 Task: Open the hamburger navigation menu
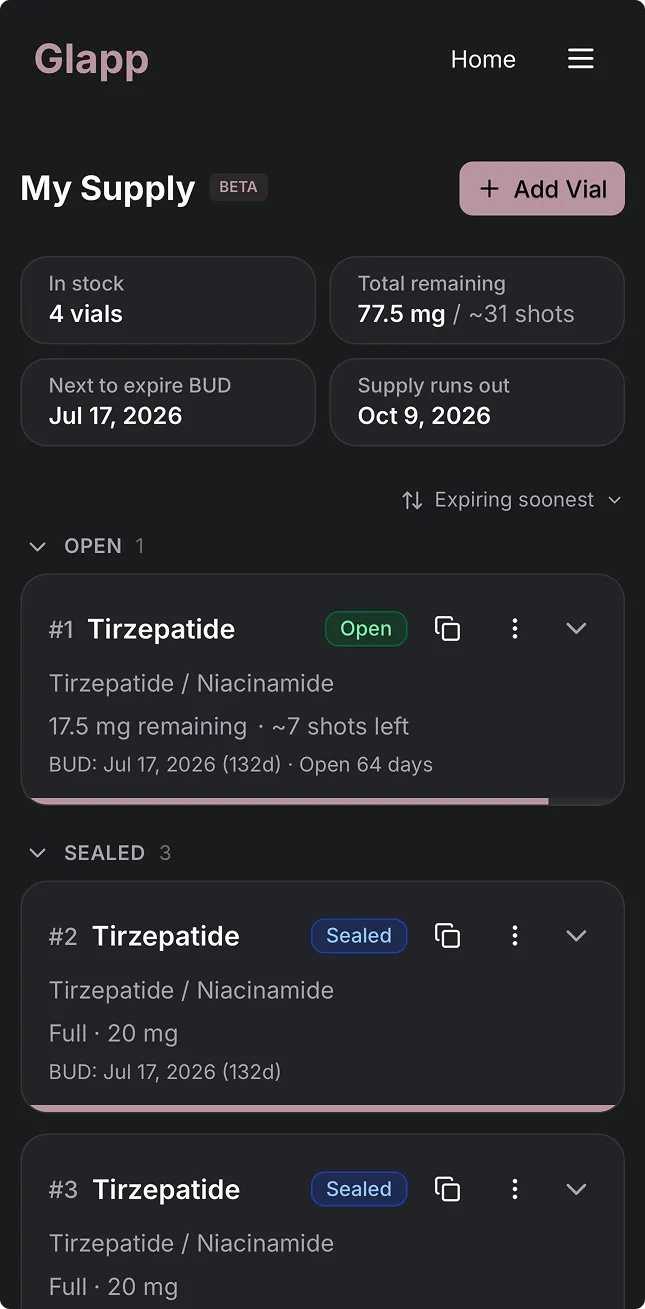point(581,59)
